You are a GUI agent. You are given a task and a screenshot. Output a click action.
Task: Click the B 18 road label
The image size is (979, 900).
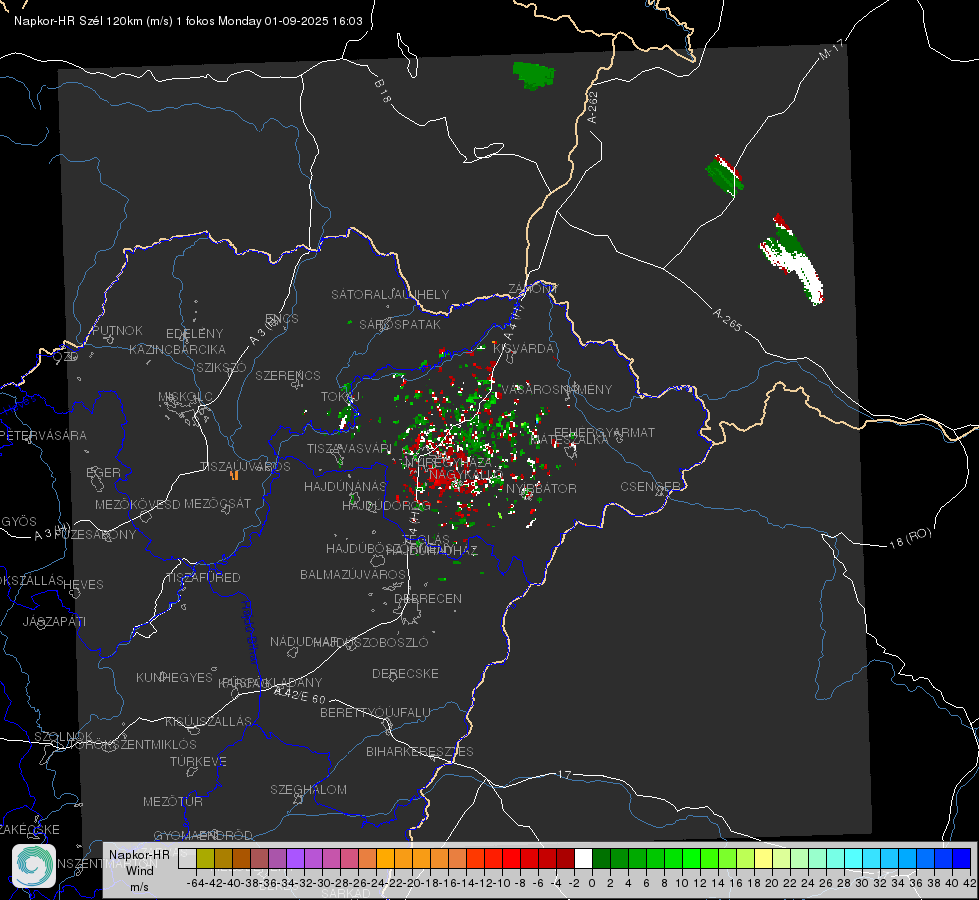383,91
